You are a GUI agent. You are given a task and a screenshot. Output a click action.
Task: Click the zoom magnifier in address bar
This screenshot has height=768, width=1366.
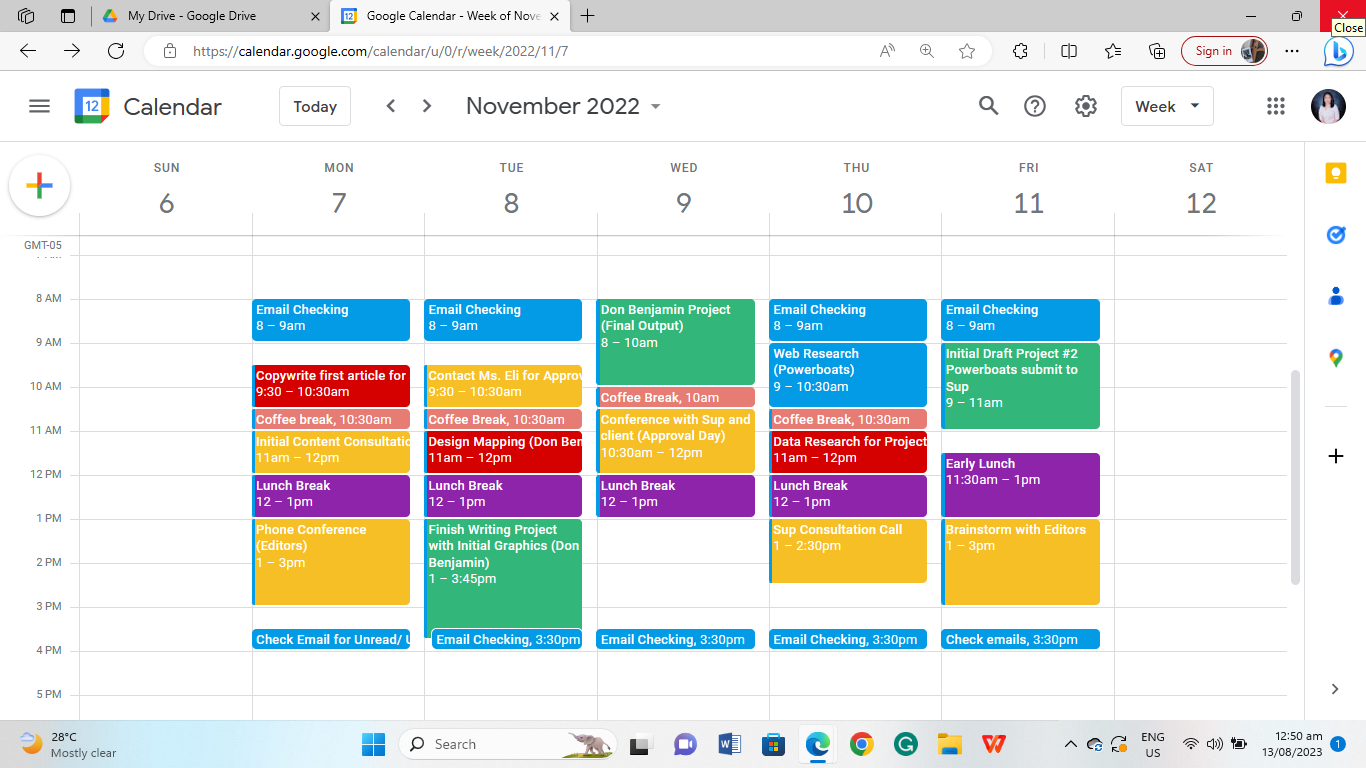tap(927, 51)
